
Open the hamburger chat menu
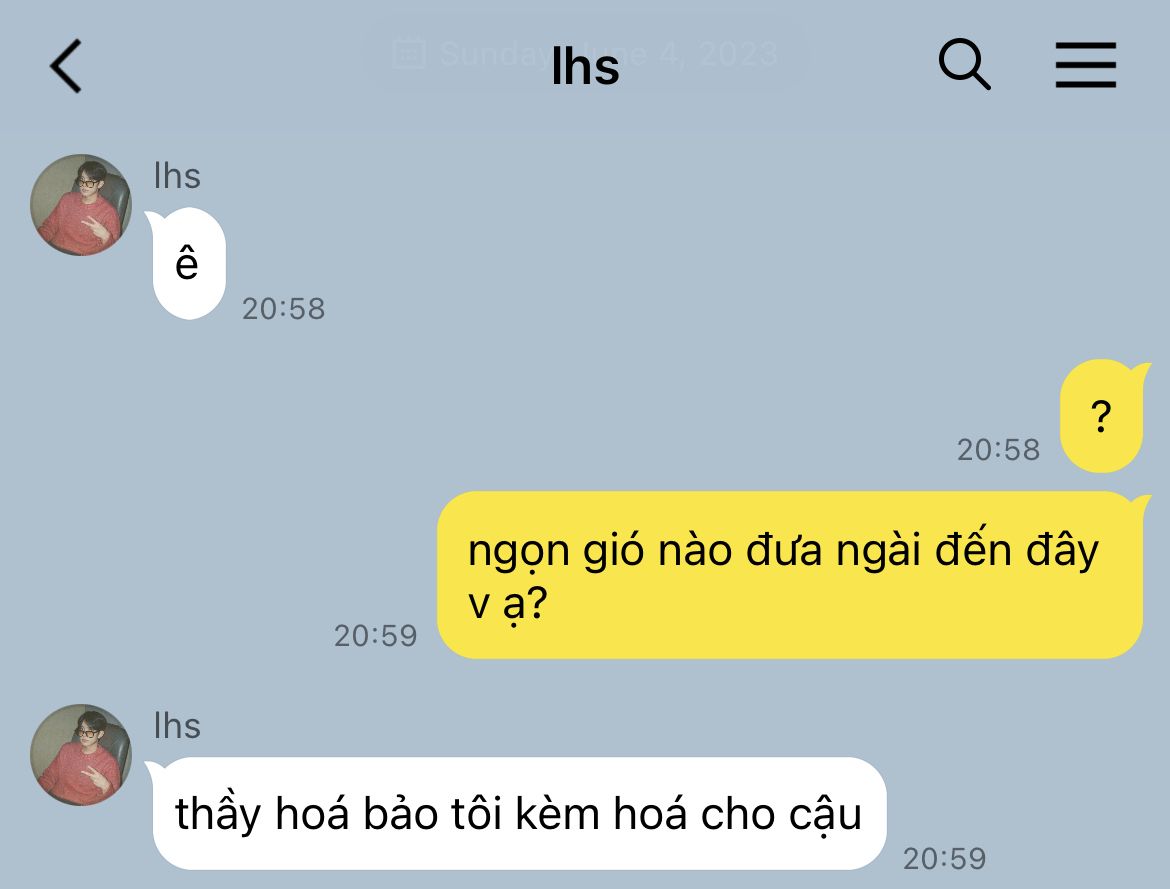point(1085,65)
